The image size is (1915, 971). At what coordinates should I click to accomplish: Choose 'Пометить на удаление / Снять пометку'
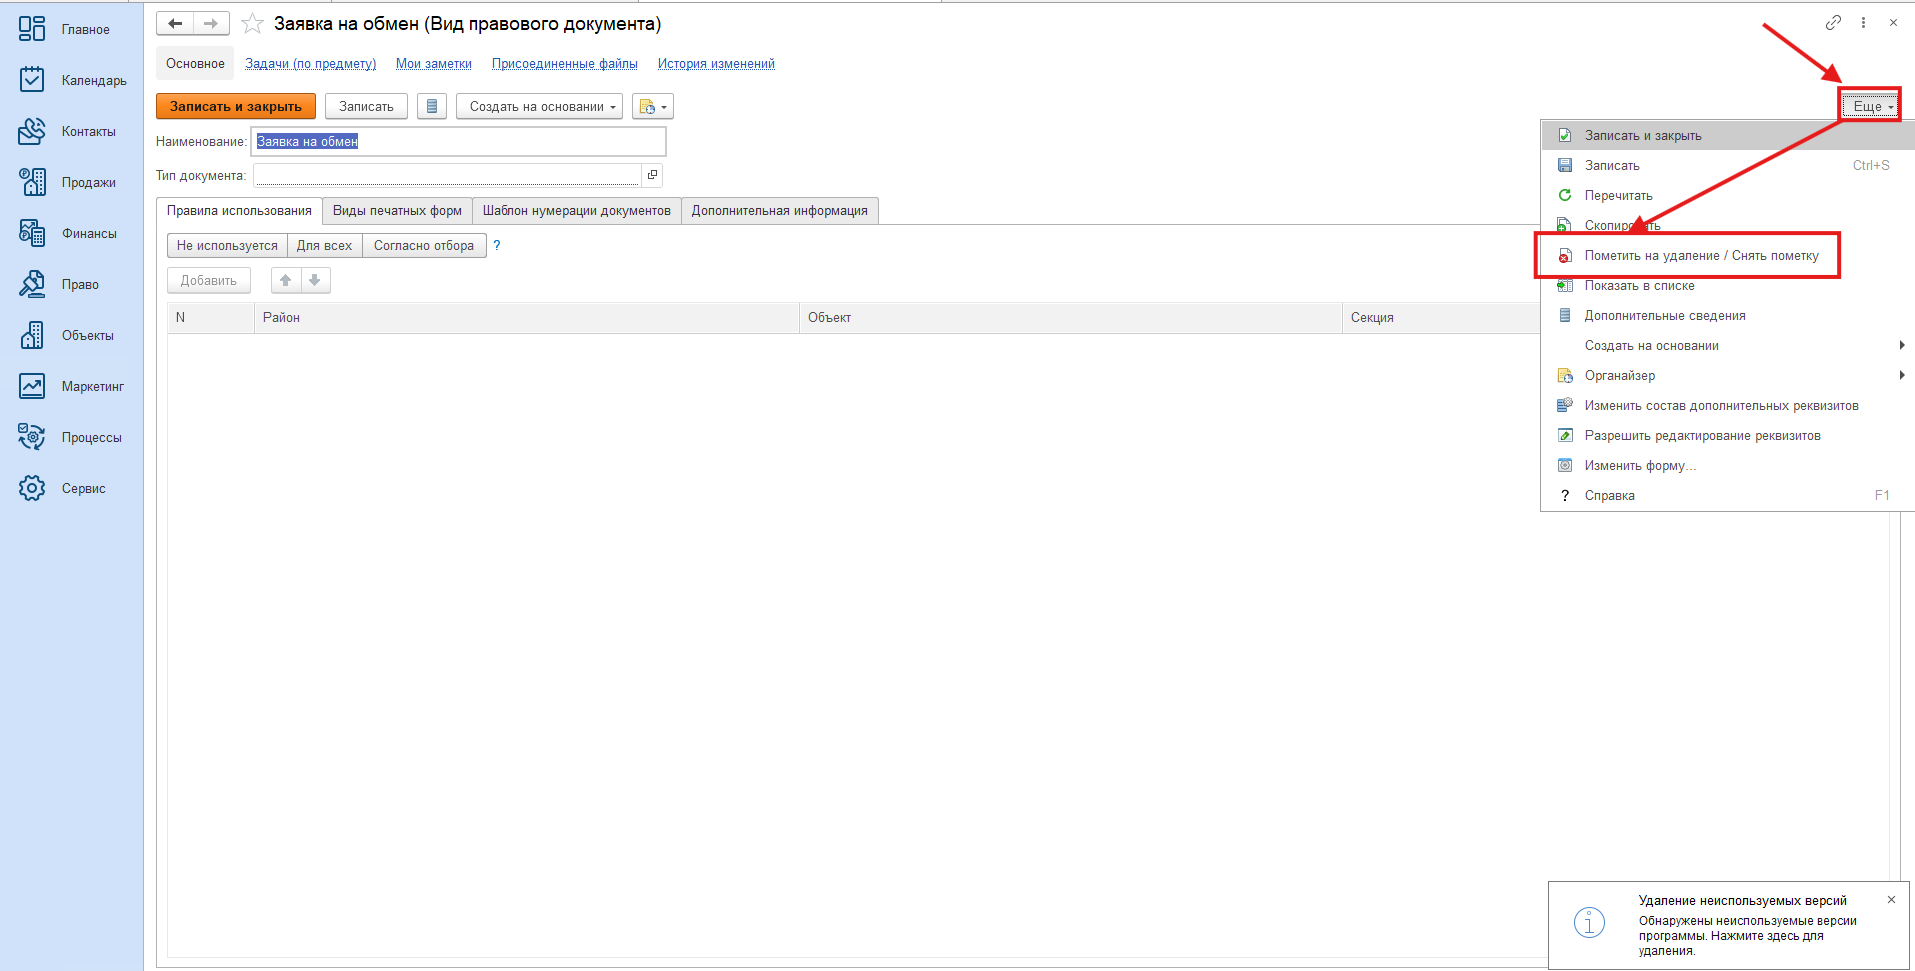(x=1700, y=256)
